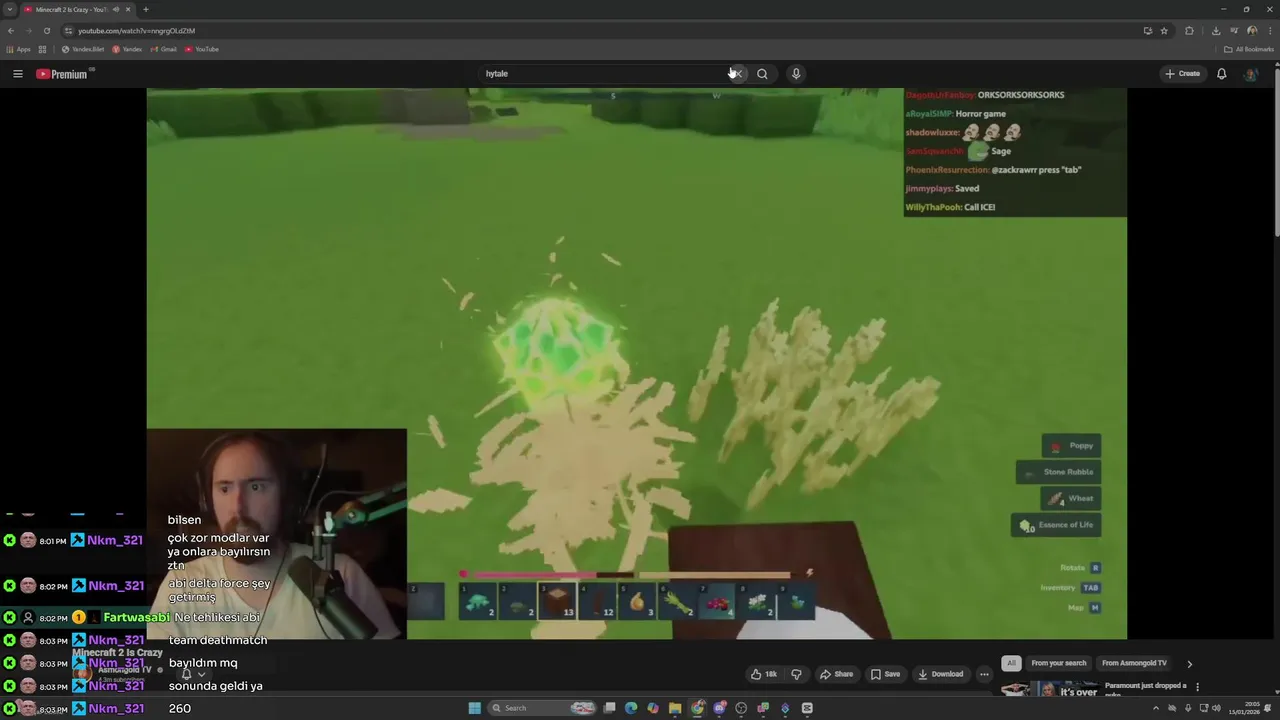This screenshot has height=720, width=1280.
Task: Open the Create video button
Action: pos(1182,73)
